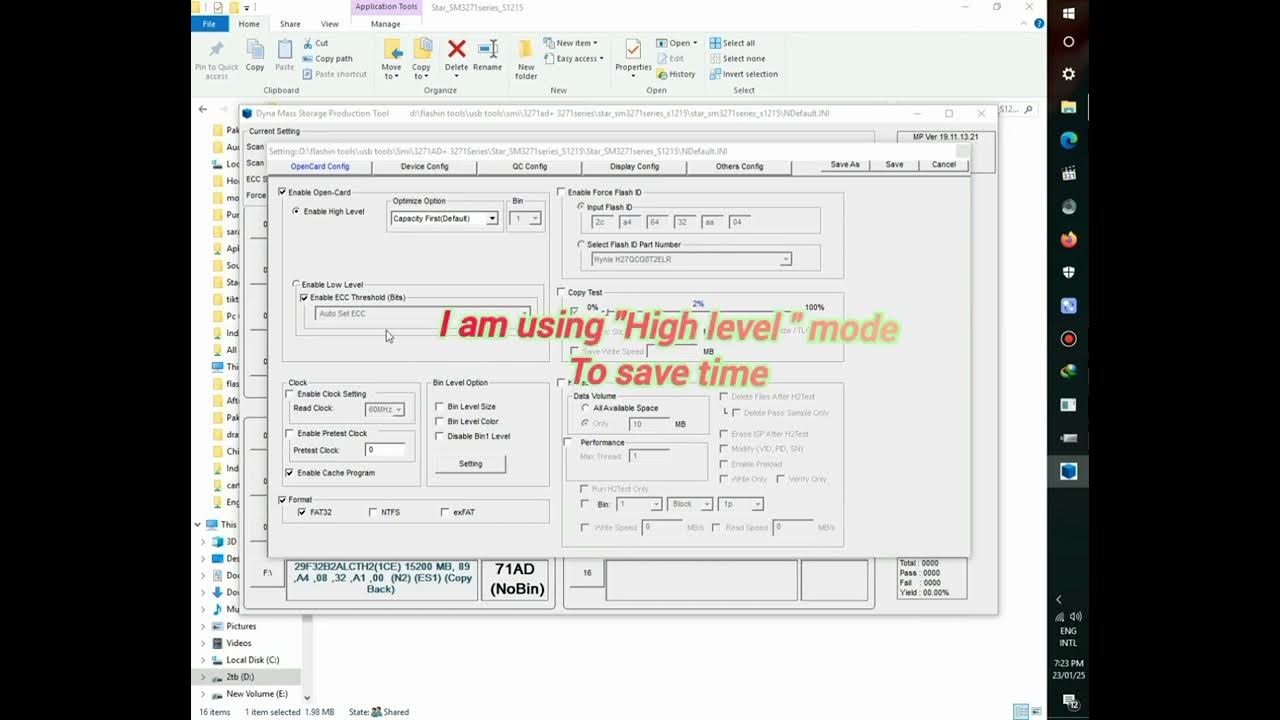Open Windows Settings gear on taskbar
Image resolution: width=1280 pixels, height=720 pixels.
click(1068, 74)
